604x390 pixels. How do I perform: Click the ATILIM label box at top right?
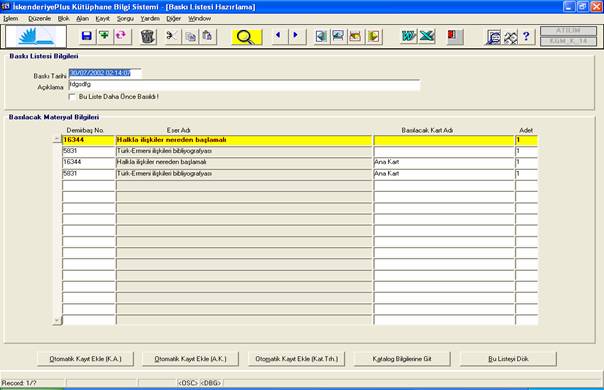[x=568, y=30]
